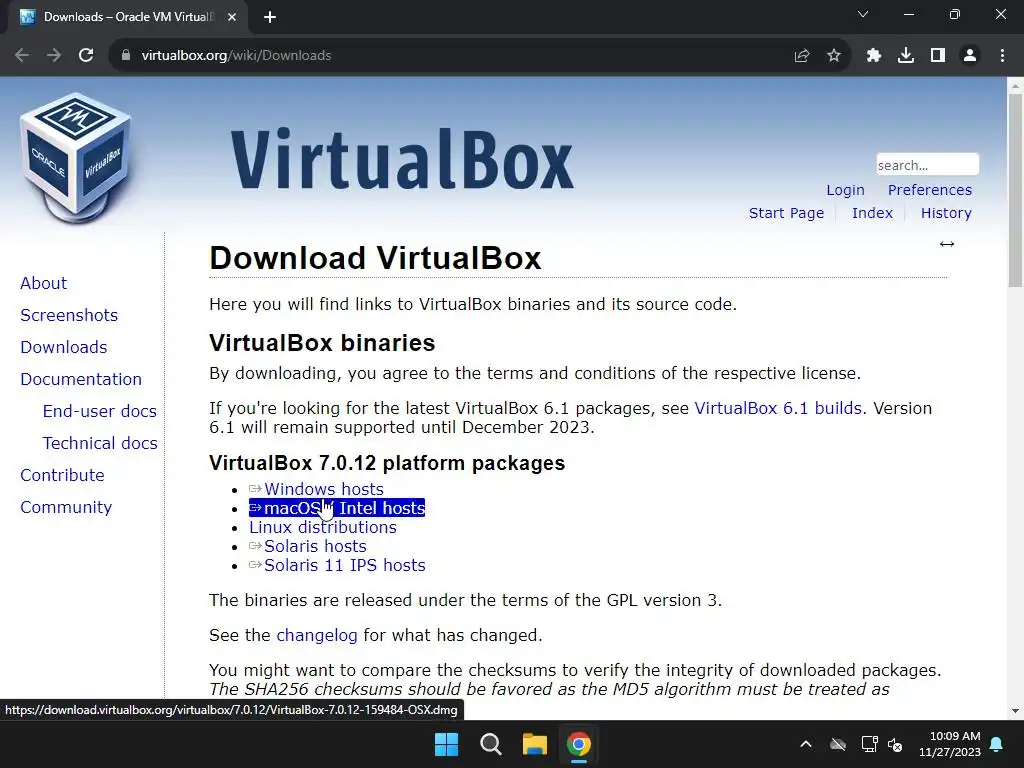Open the notifications bell icon
This screenshot has height=768, width=1024.
(x=997, y=744)
